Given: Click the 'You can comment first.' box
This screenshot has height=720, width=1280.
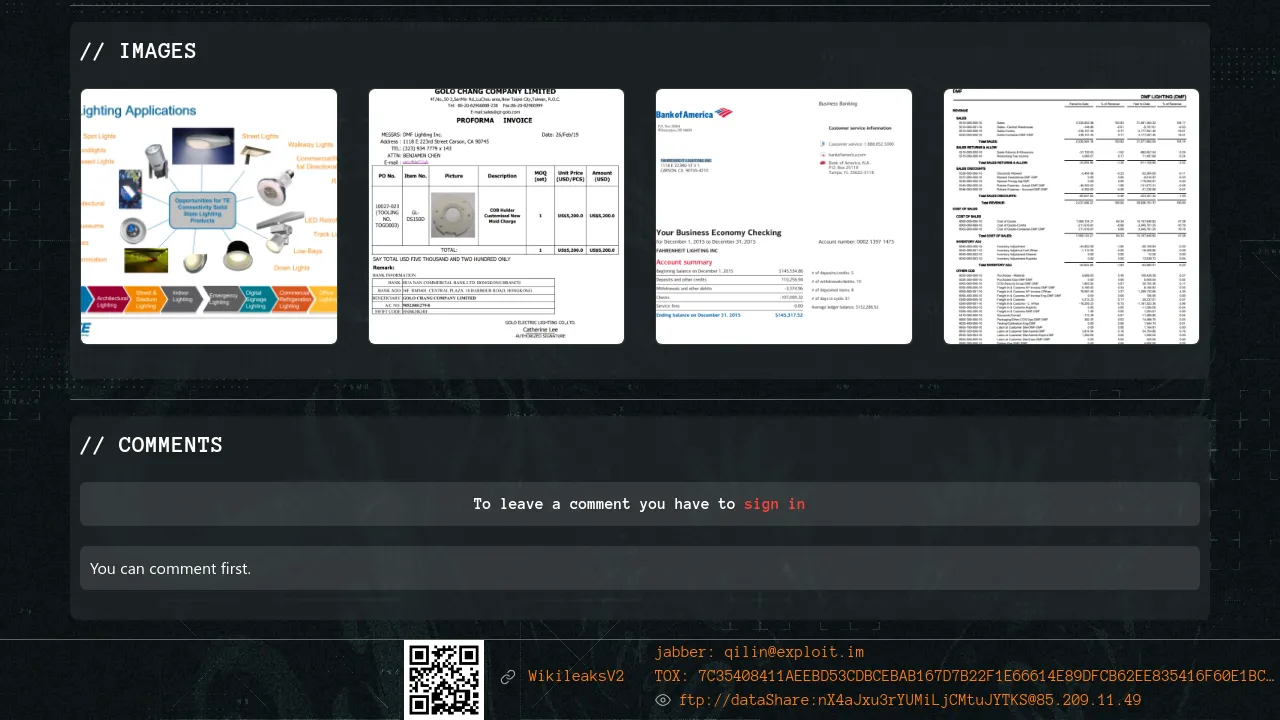Looking at the screenshot, I should pyautogui.click(x=640, y=568).
